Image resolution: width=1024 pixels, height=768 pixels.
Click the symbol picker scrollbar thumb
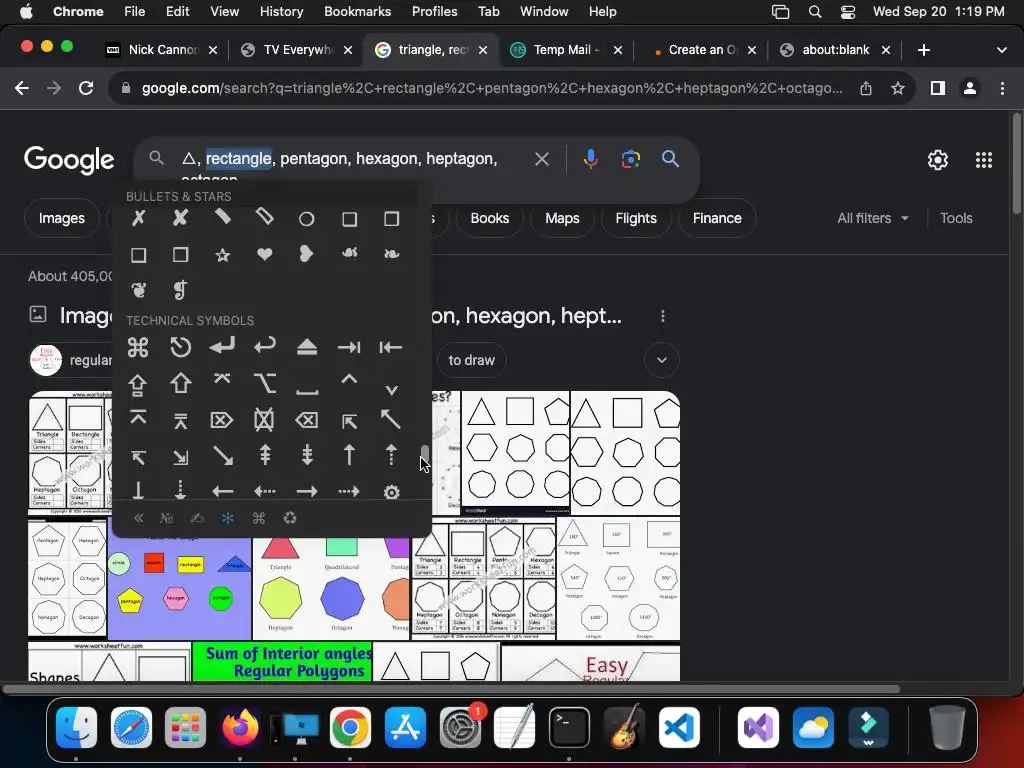[x=425, y=453]
